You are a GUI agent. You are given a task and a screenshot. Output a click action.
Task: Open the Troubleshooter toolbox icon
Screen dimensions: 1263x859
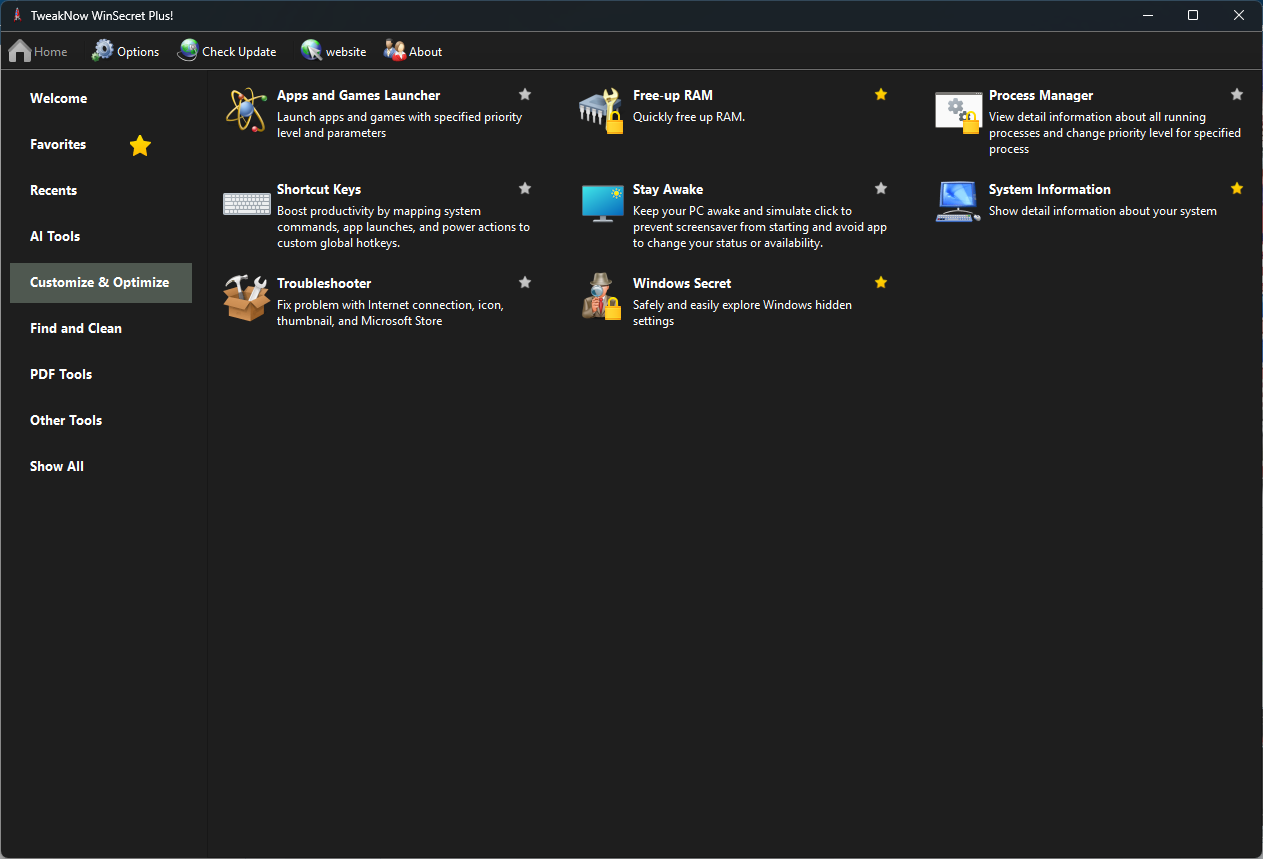coord(245,297)
